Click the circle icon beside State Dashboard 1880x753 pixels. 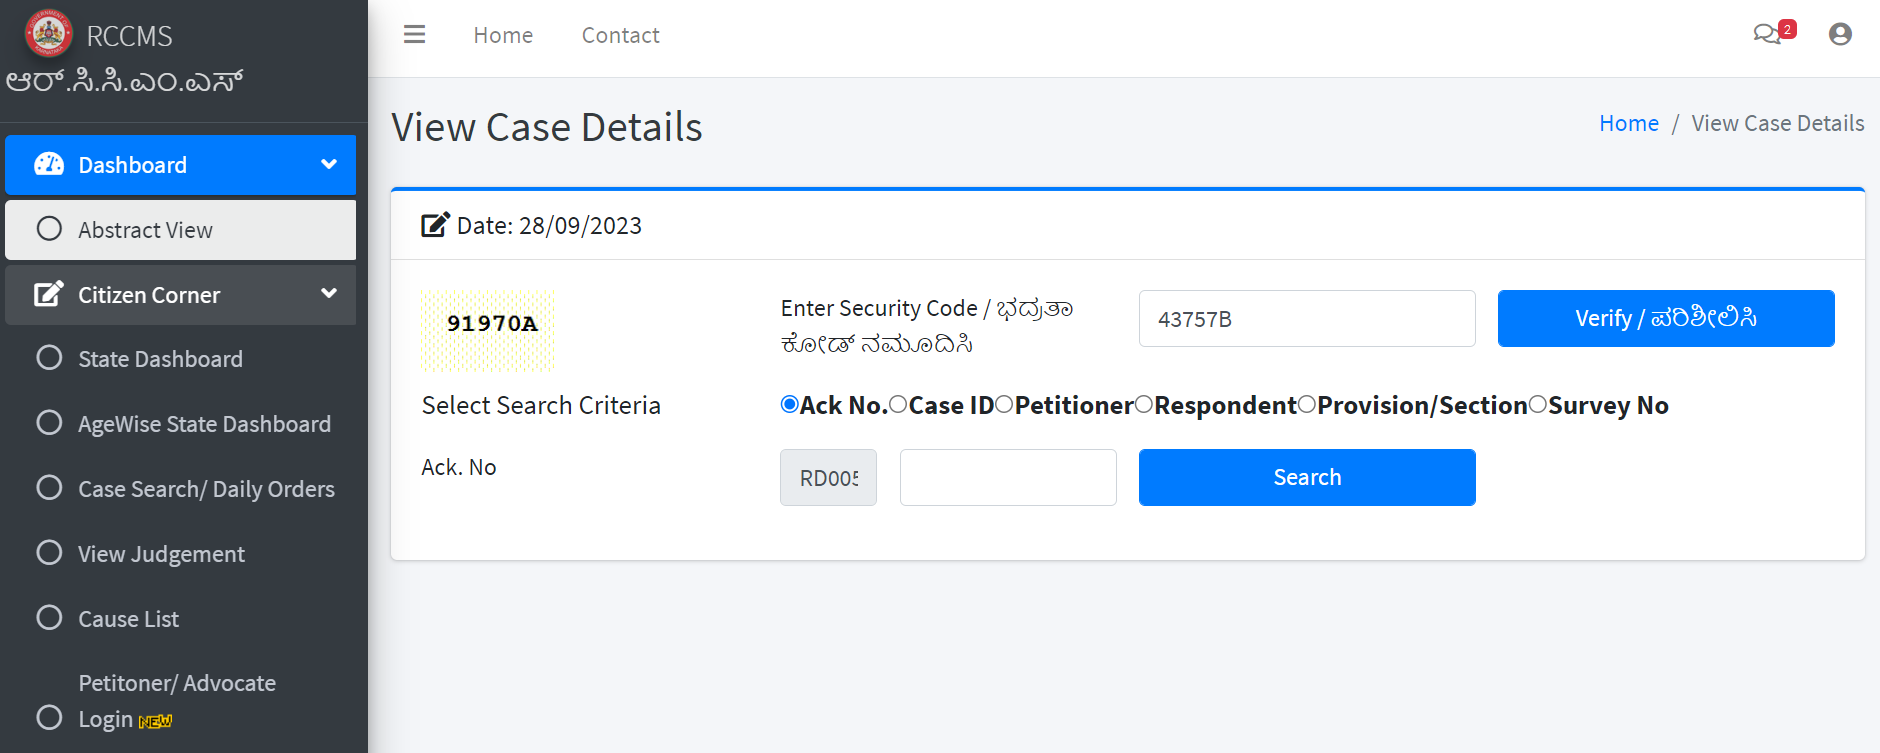(x=49, y=358)
